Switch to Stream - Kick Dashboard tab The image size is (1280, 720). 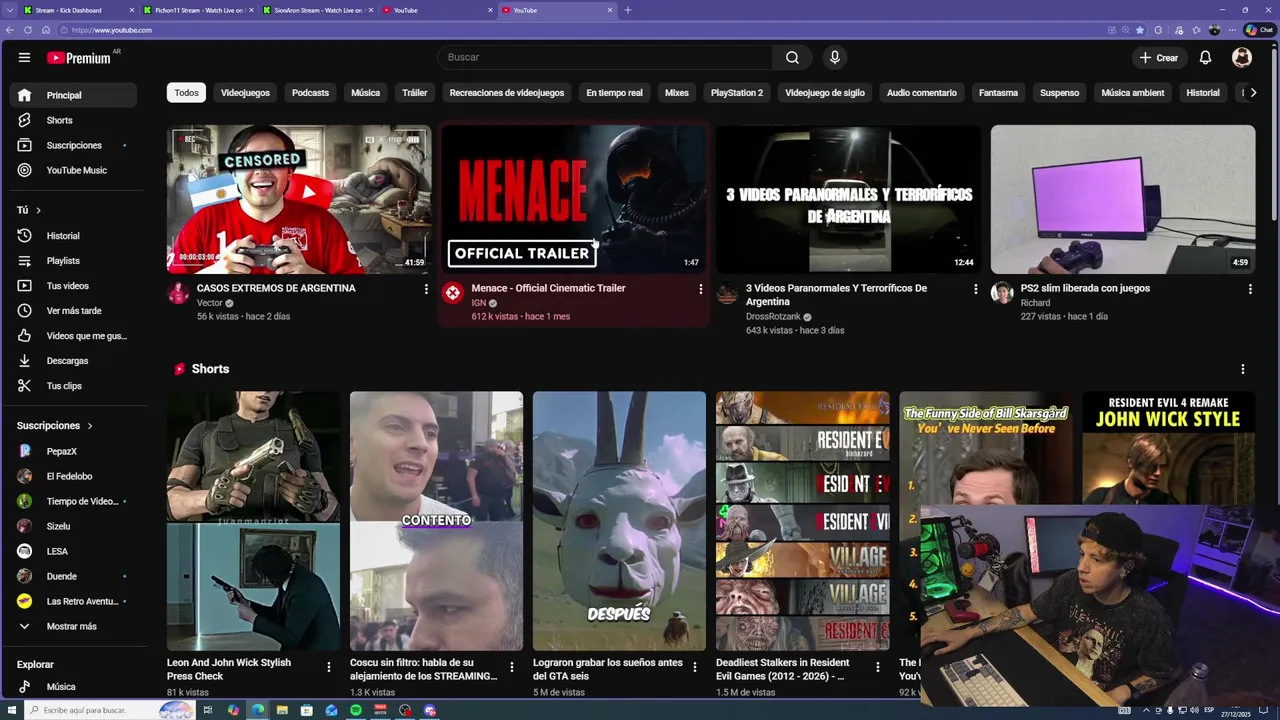tap(77, 10)
